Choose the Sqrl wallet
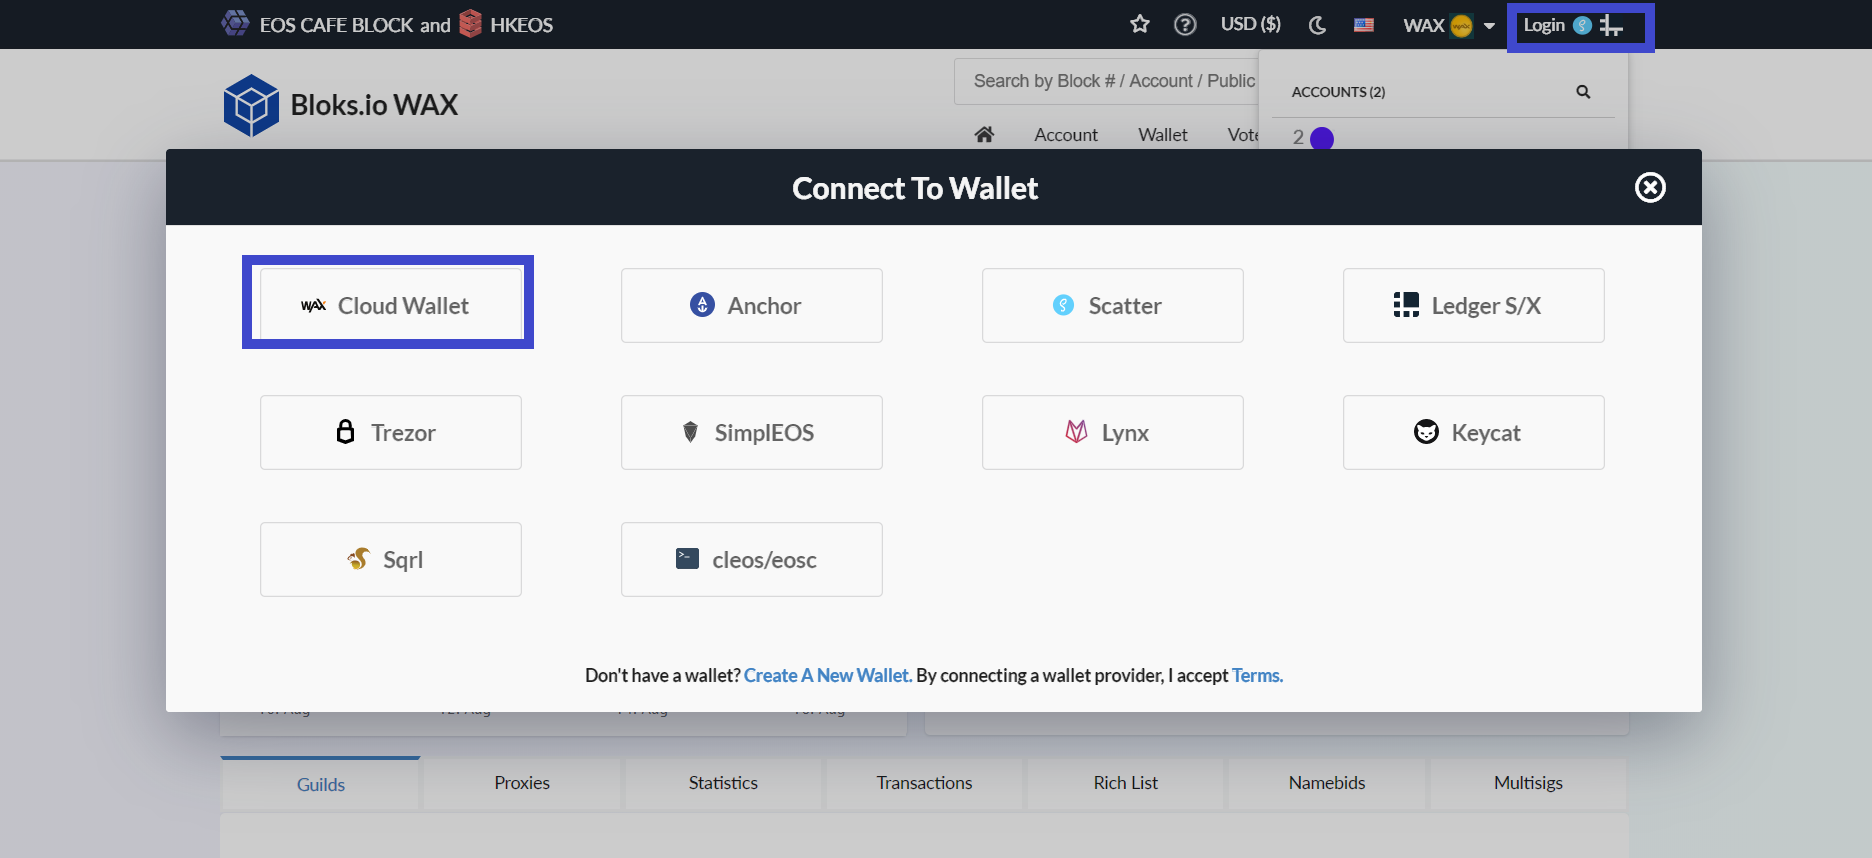The height and width of the screenshot is (858, 1872). pyautogui.click(x=391, y=559)
